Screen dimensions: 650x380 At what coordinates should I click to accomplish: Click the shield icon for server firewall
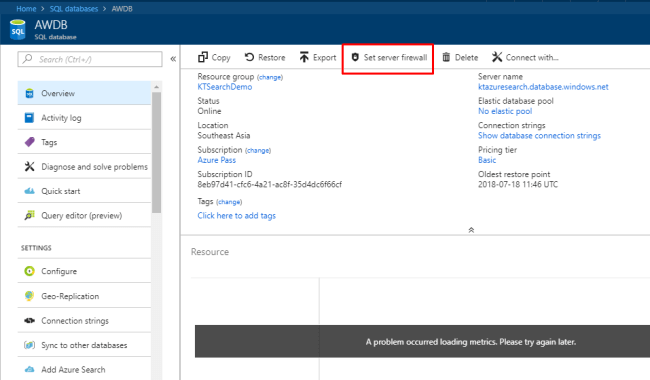tap(355, 57)
